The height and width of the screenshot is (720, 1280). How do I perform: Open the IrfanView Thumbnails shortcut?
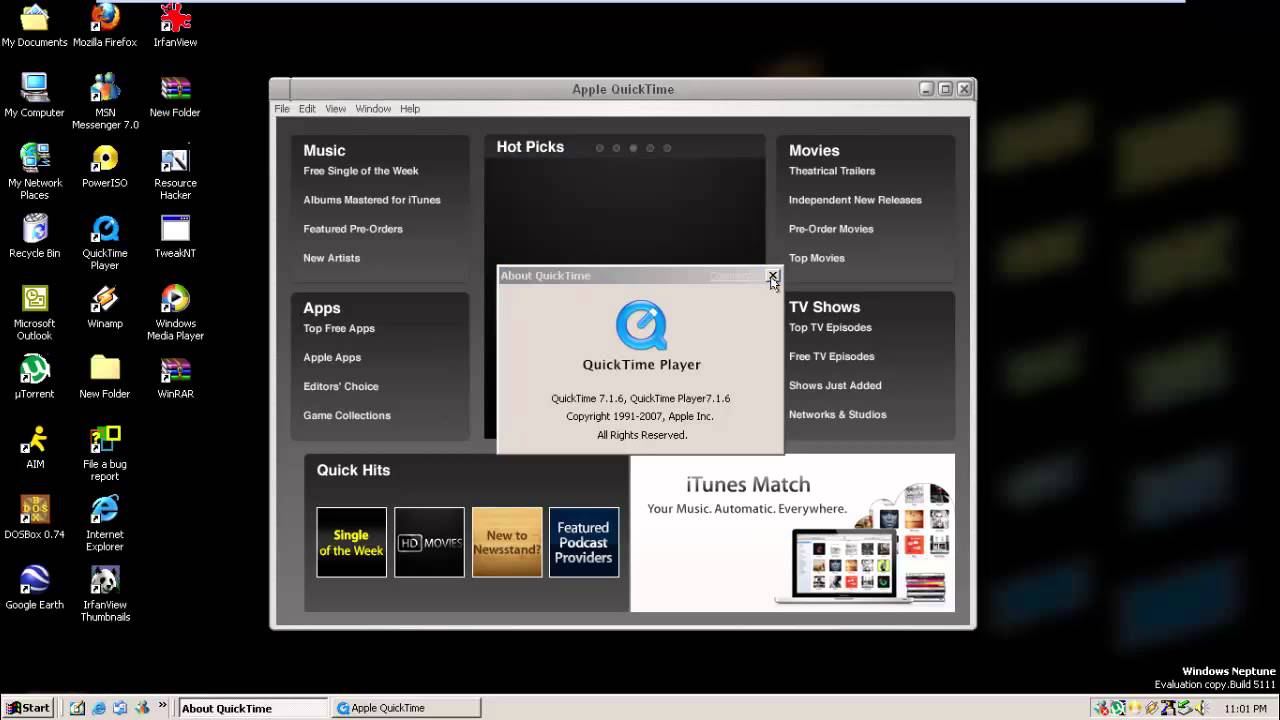[x=105, y=593]
